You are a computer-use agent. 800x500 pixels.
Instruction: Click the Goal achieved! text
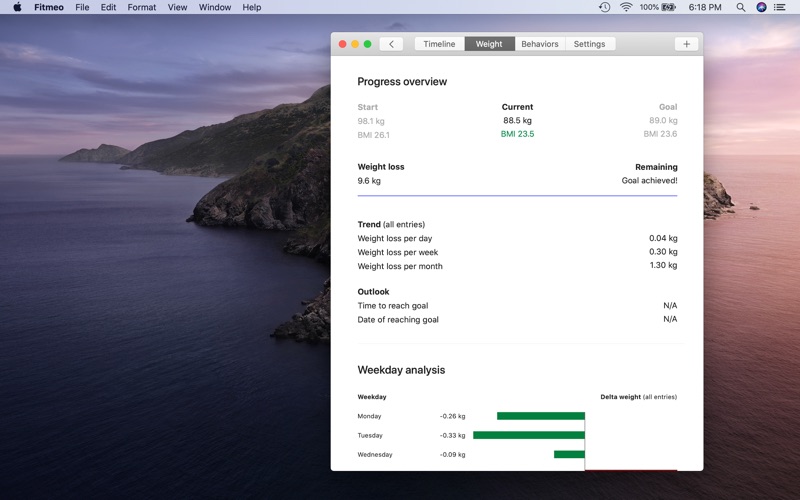click(649, 180)
